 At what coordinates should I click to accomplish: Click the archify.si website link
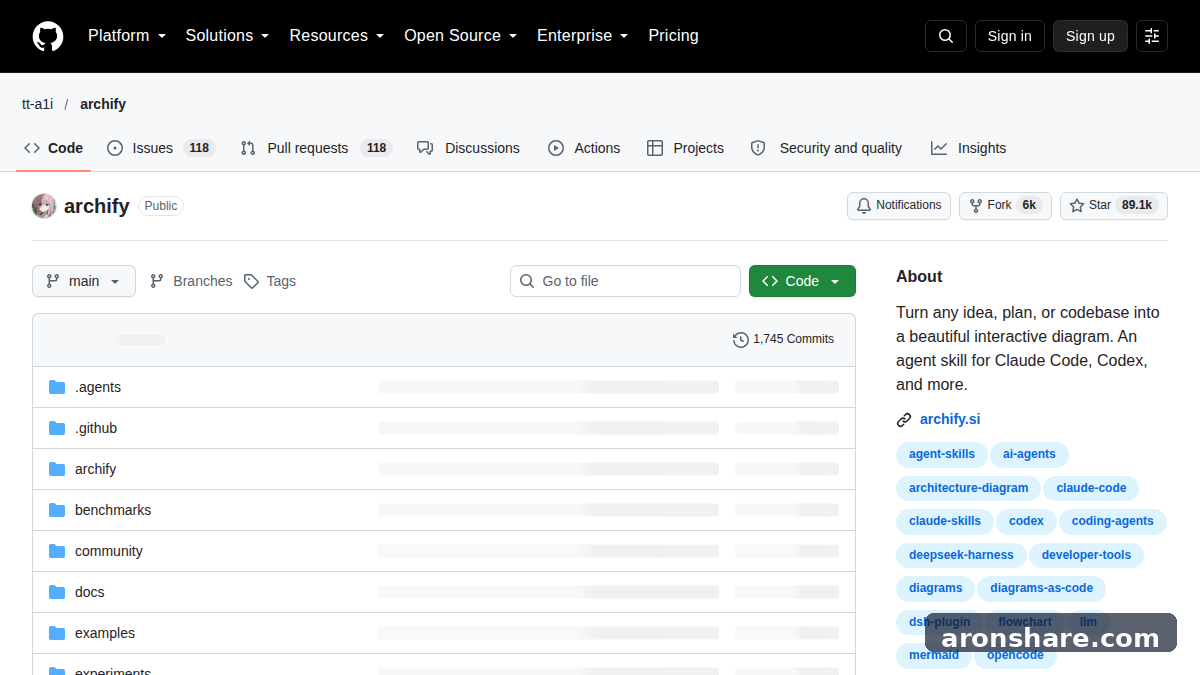950,420
